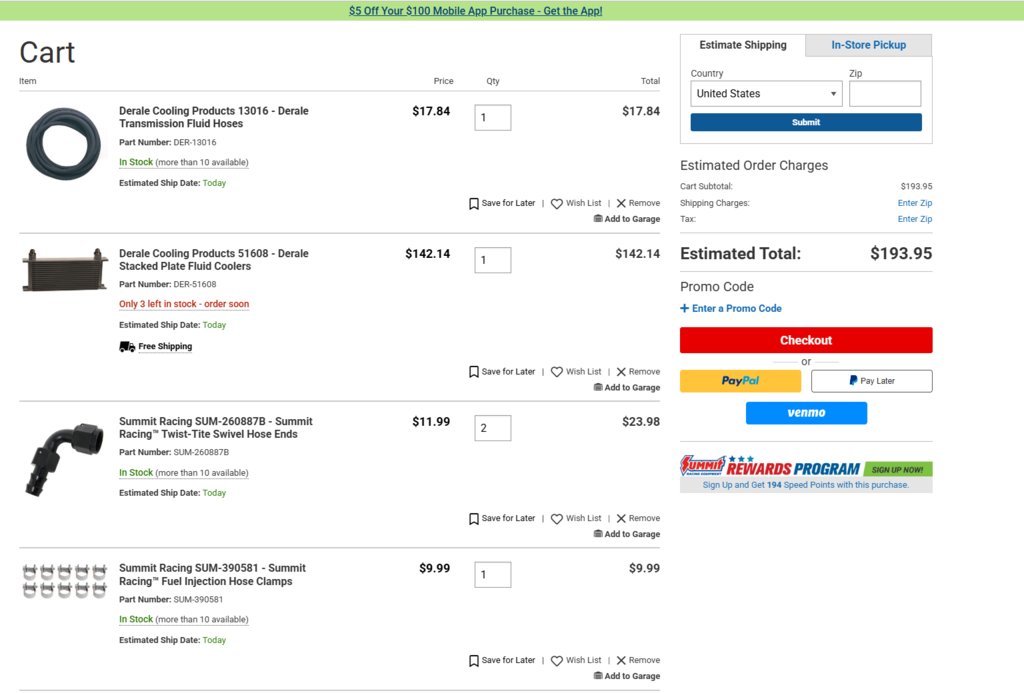The width and height of the screenshot is (1024, 693).
Task: Switch to the In-Store Pickup tab
Action: point(868,45)
